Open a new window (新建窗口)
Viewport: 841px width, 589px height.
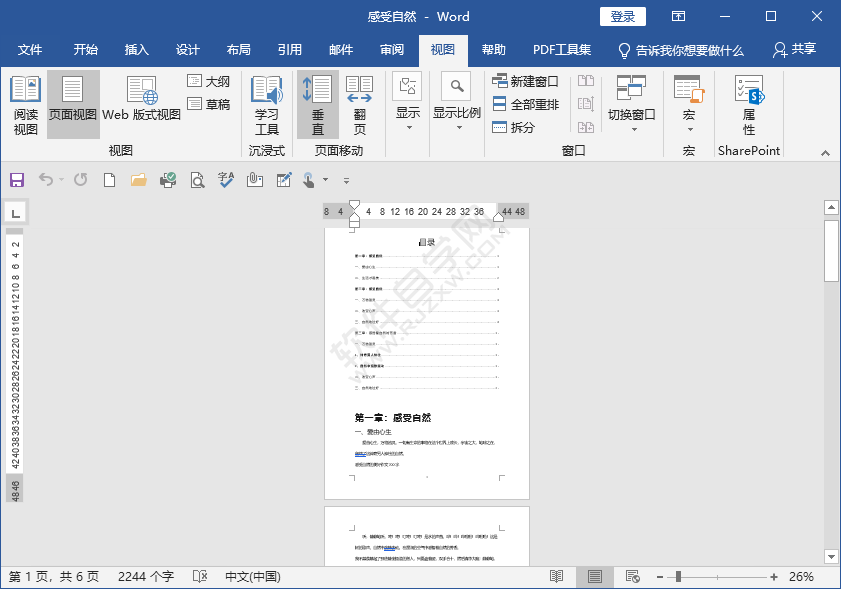pyautogui.click(x=526, y=82)
